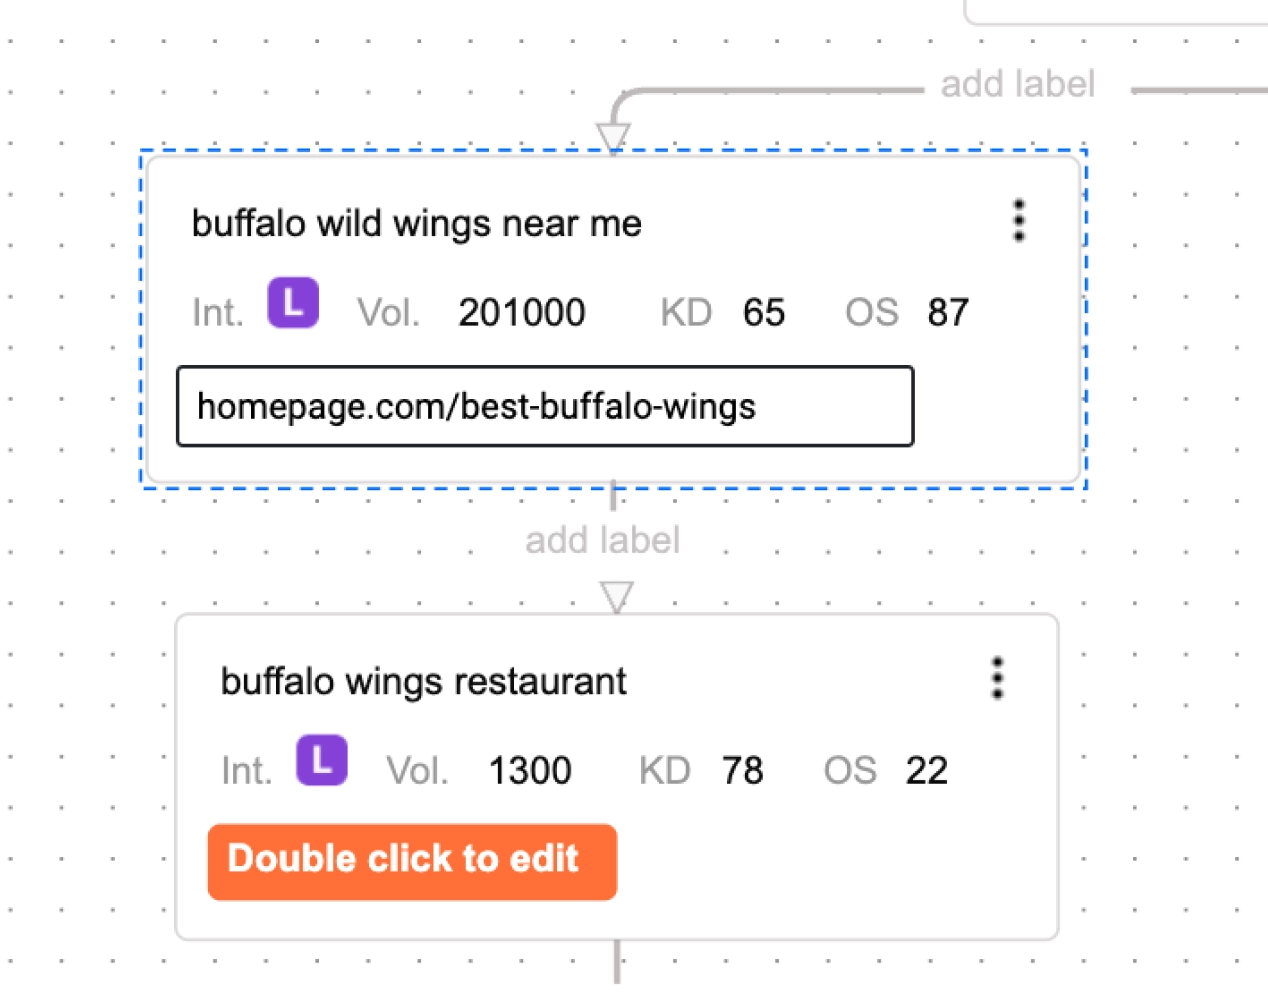
Task: Click the KD value 65 on first card
Action: [764, 313]
